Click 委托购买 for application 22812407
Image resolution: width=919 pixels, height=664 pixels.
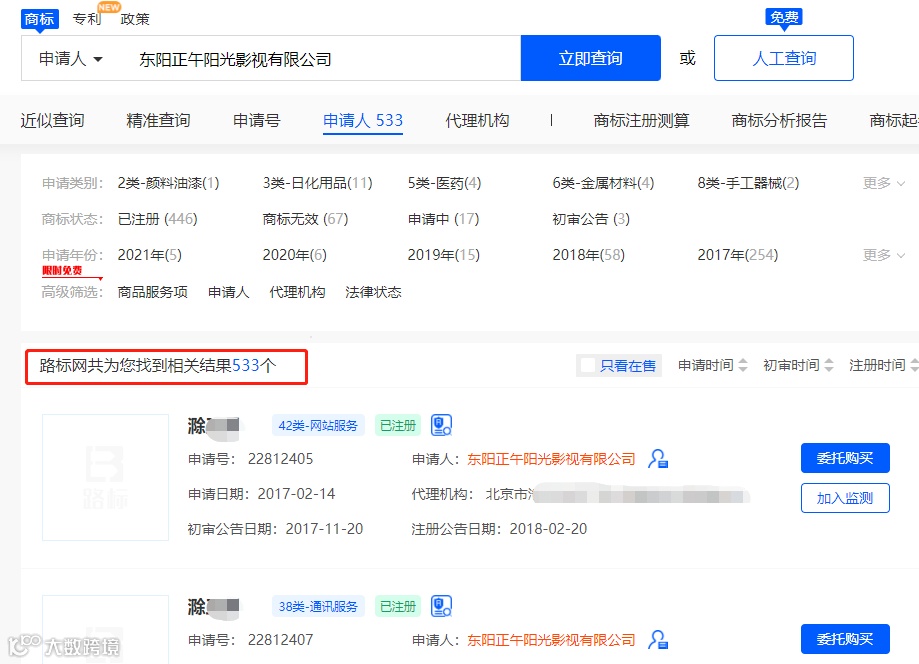tap(845, 639)
